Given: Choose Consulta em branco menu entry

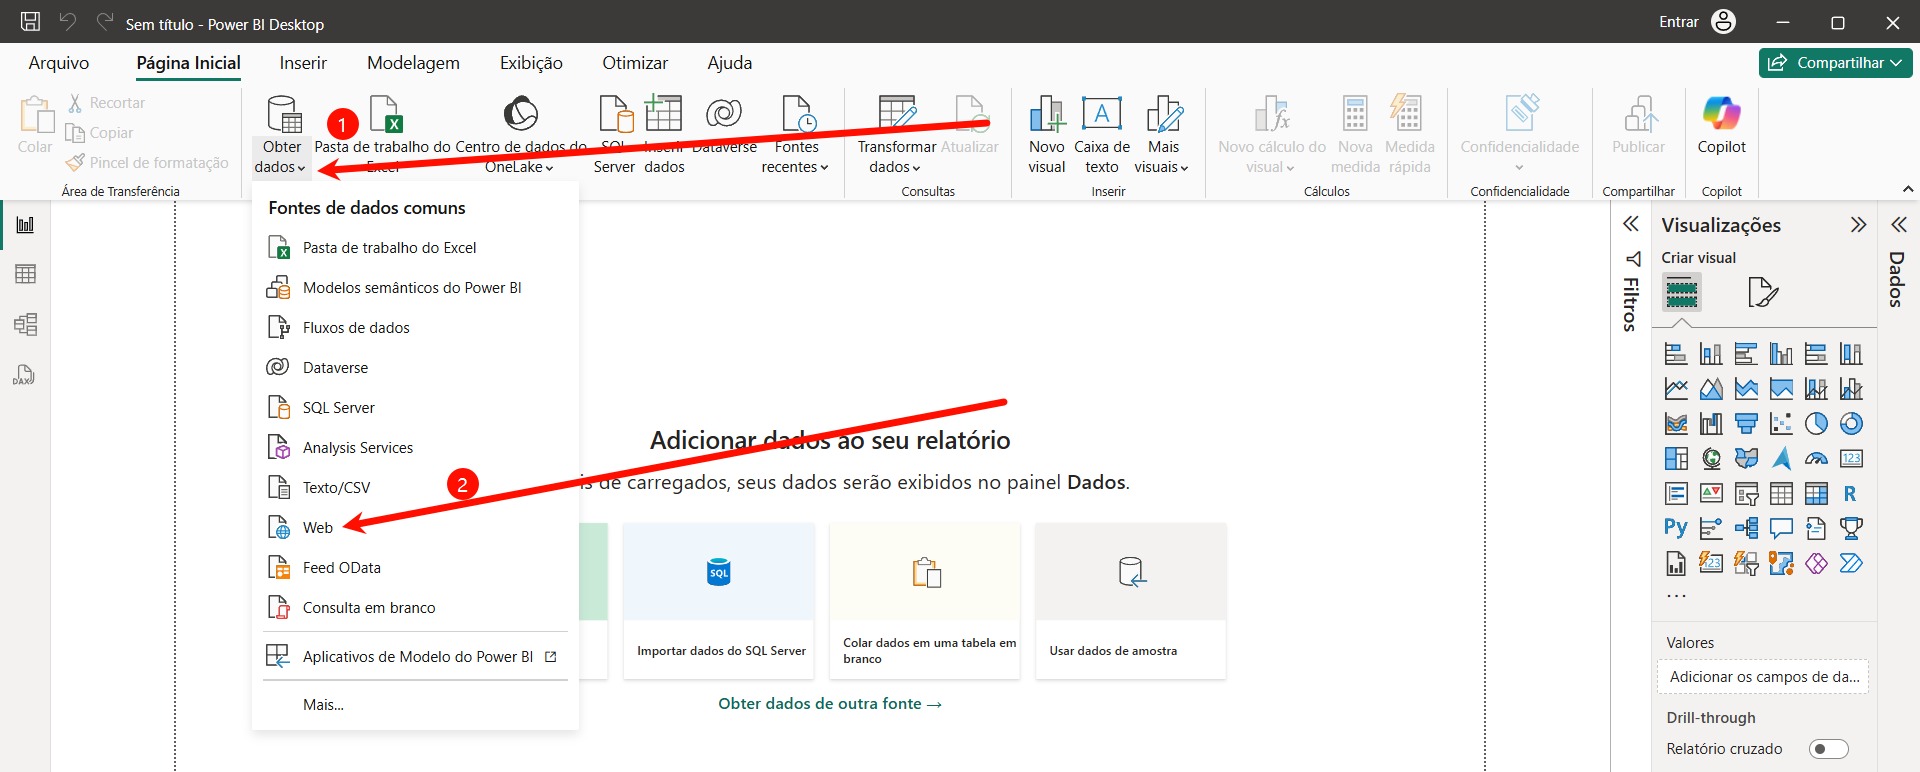Looking at the screenshot, I should pos(415,607).
